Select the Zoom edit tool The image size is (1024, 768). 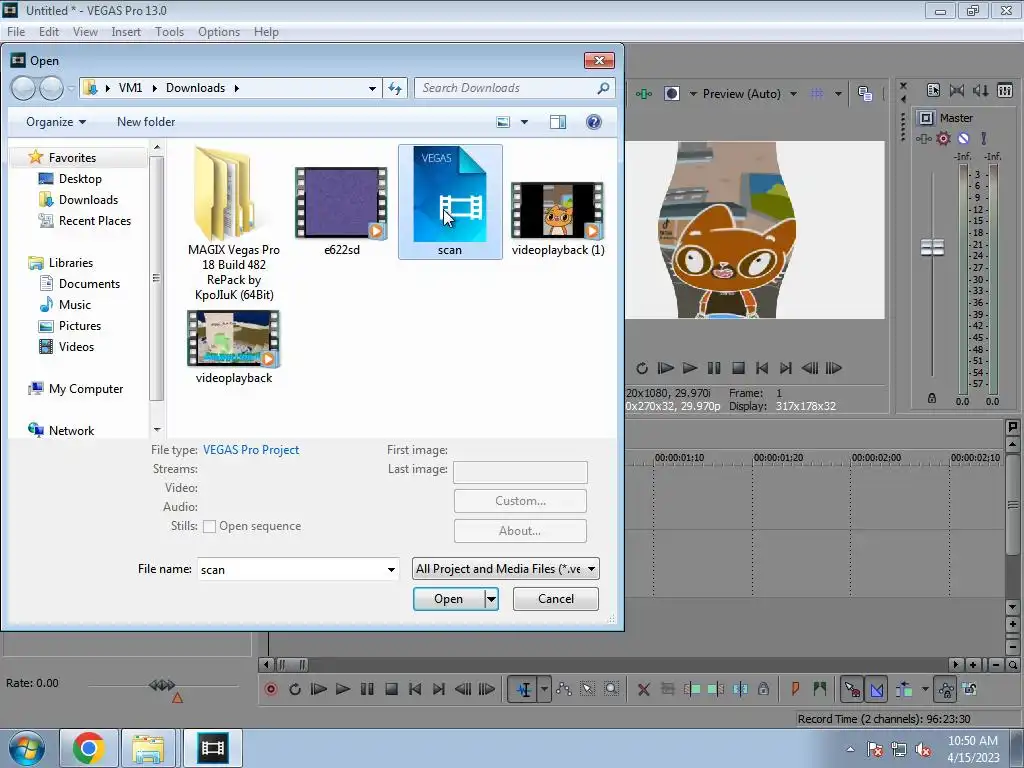611,689
